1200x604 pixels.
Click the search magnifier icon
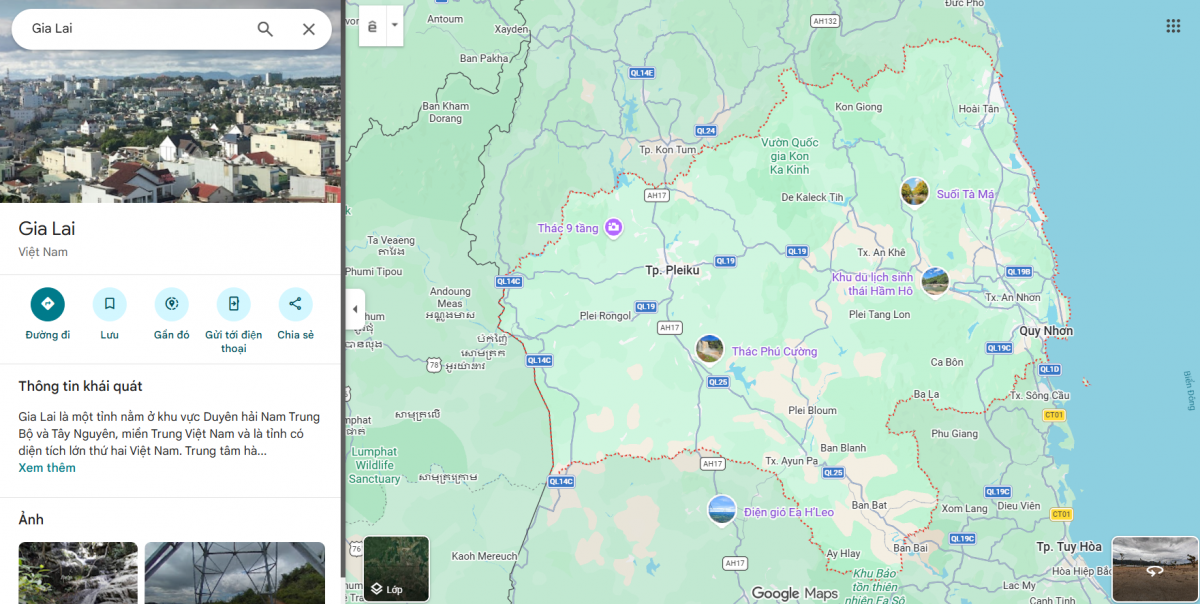point(264,29)
